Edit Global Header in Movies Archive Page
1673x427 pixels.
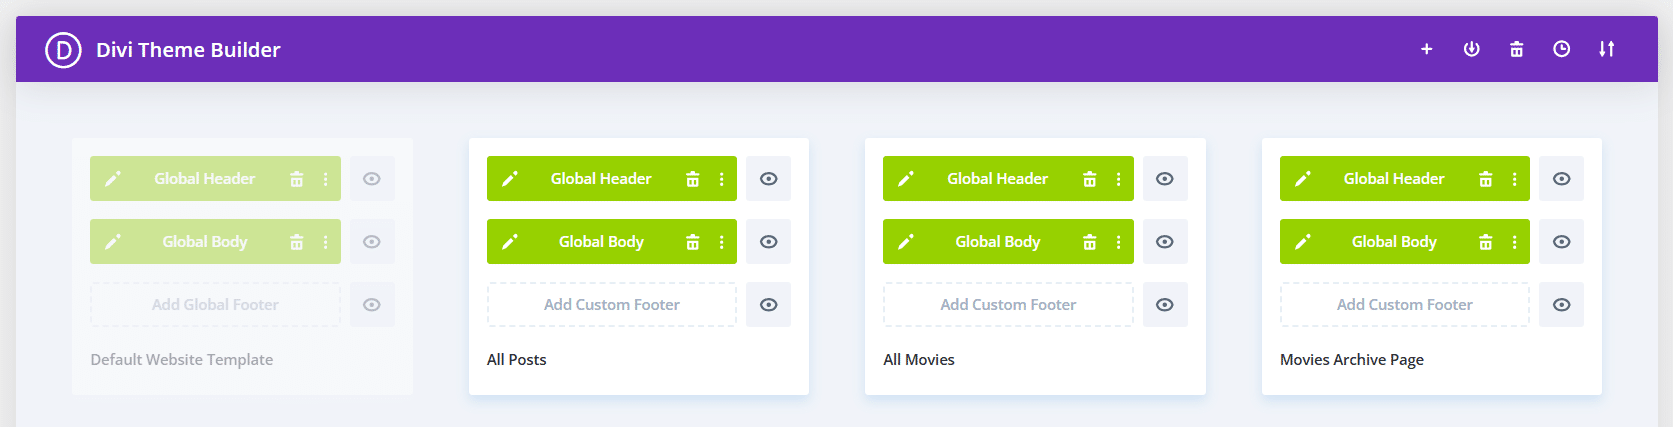[1303, 179]
